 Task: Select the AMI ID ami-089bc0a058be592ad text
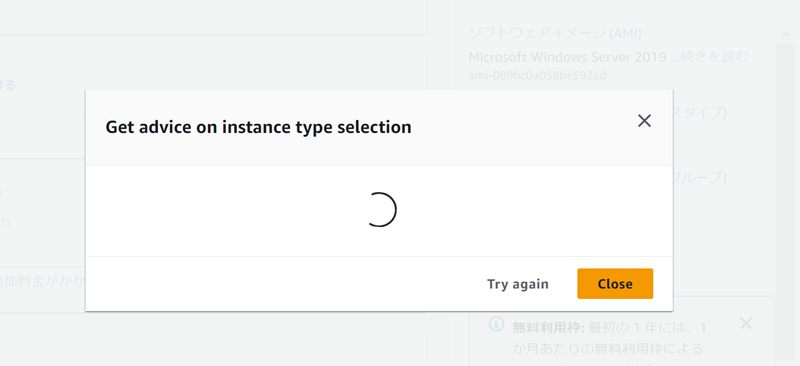tap(537, 76)
